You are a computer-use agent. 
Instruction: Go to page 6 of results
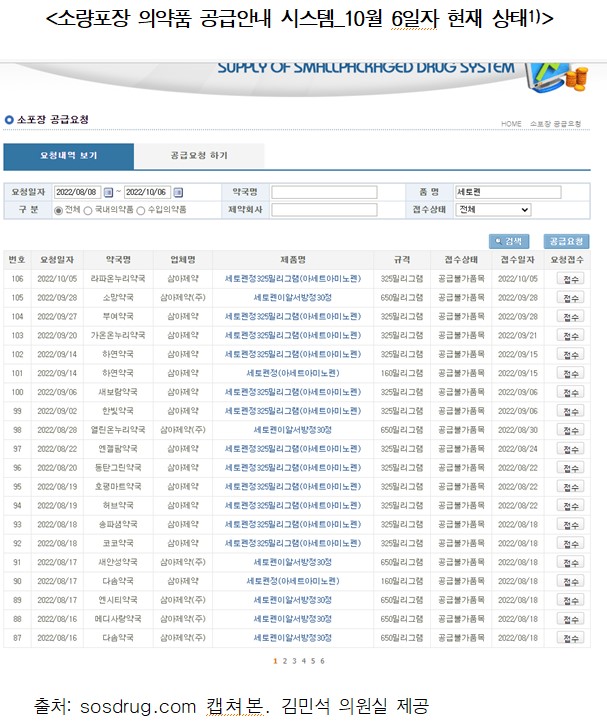pos(322,661)
